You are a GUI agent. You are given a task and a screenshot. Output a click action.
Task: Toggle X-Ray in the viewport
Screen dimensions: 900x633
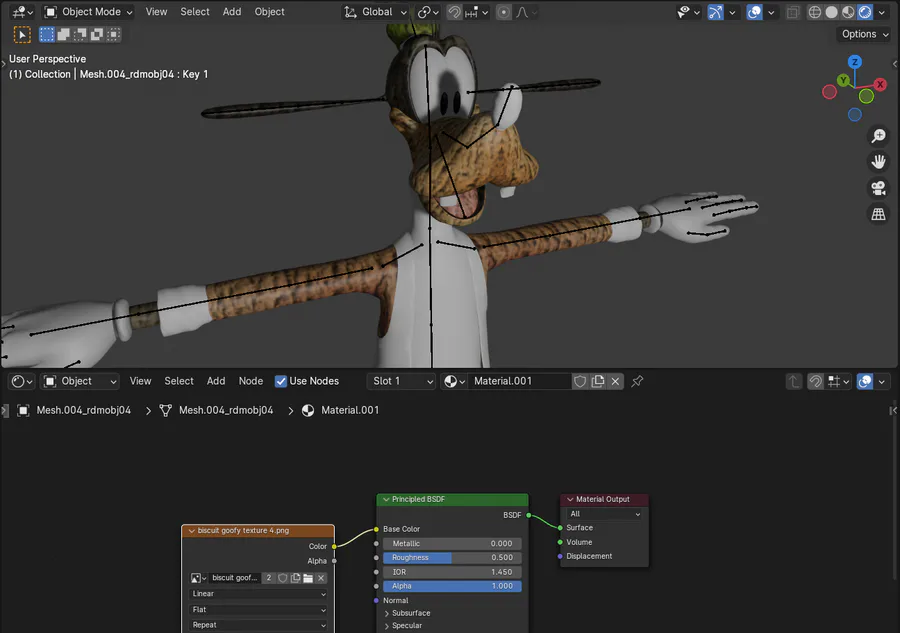tap(793, 11)
